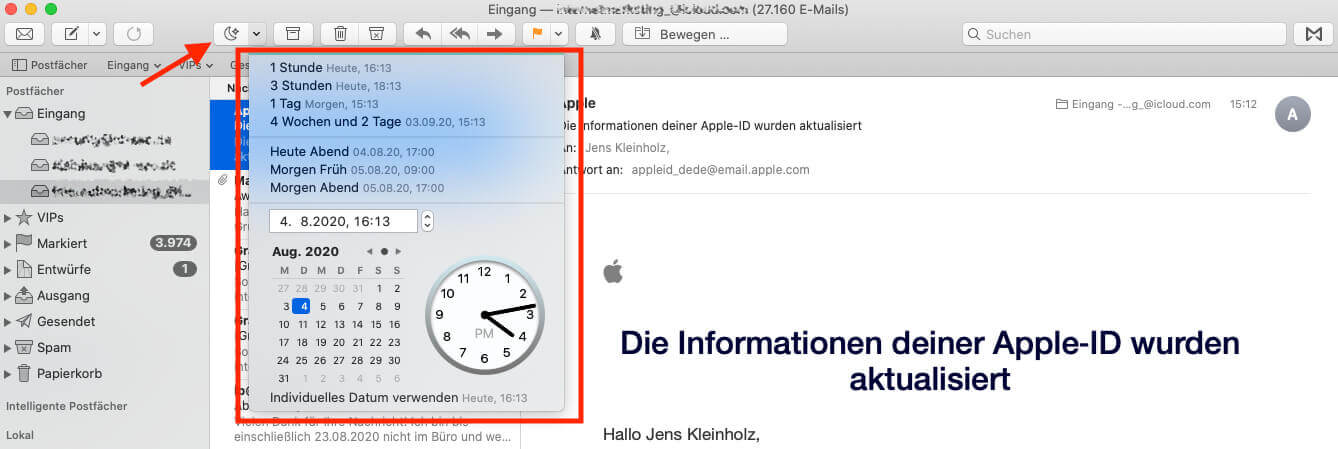Go to previous month in the calendar
The width and height of the screenshot is (1338, 449).
click(369, 251)
